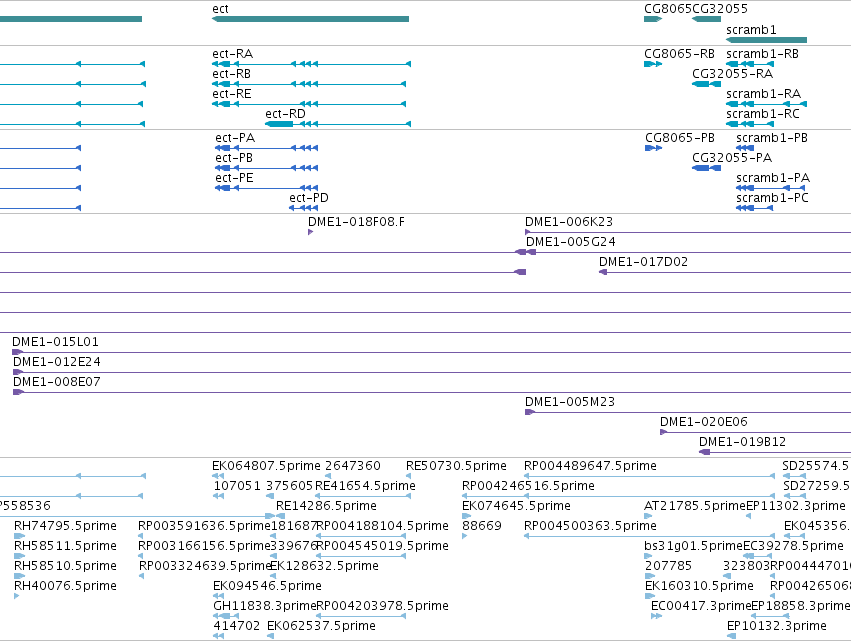Click the RH58511.5prime EST label
This screenshot has height=641, width=851.
coord(65,547)
